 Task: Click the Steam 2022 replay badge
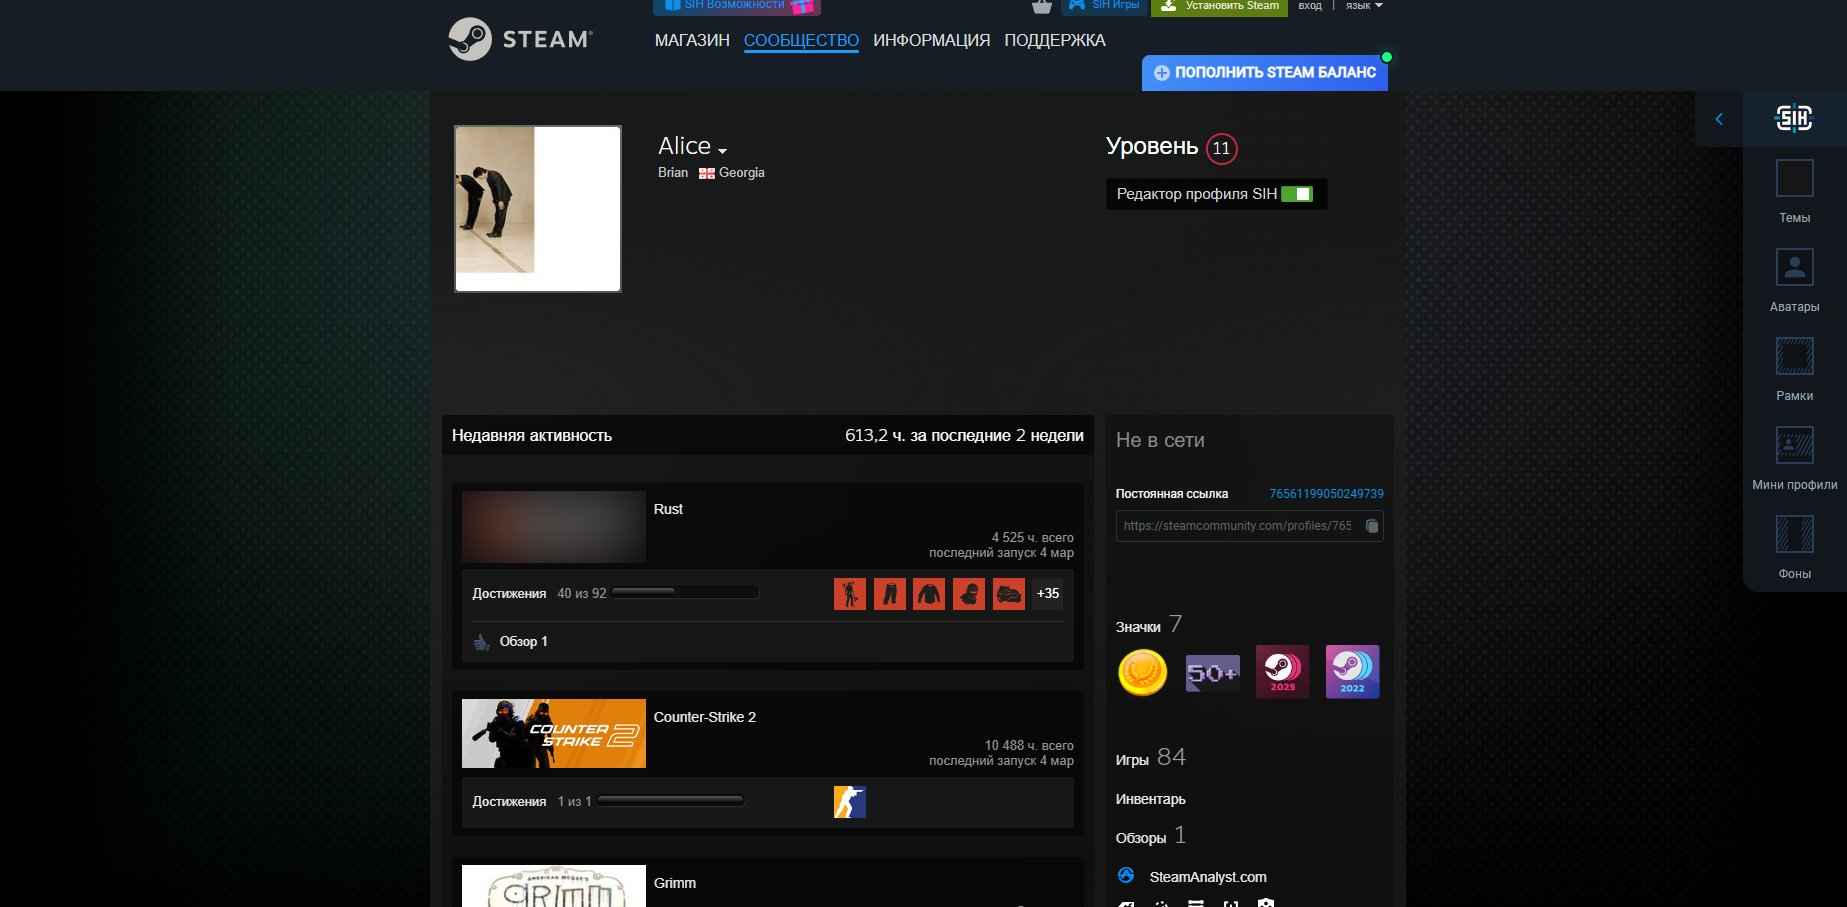1352,672
